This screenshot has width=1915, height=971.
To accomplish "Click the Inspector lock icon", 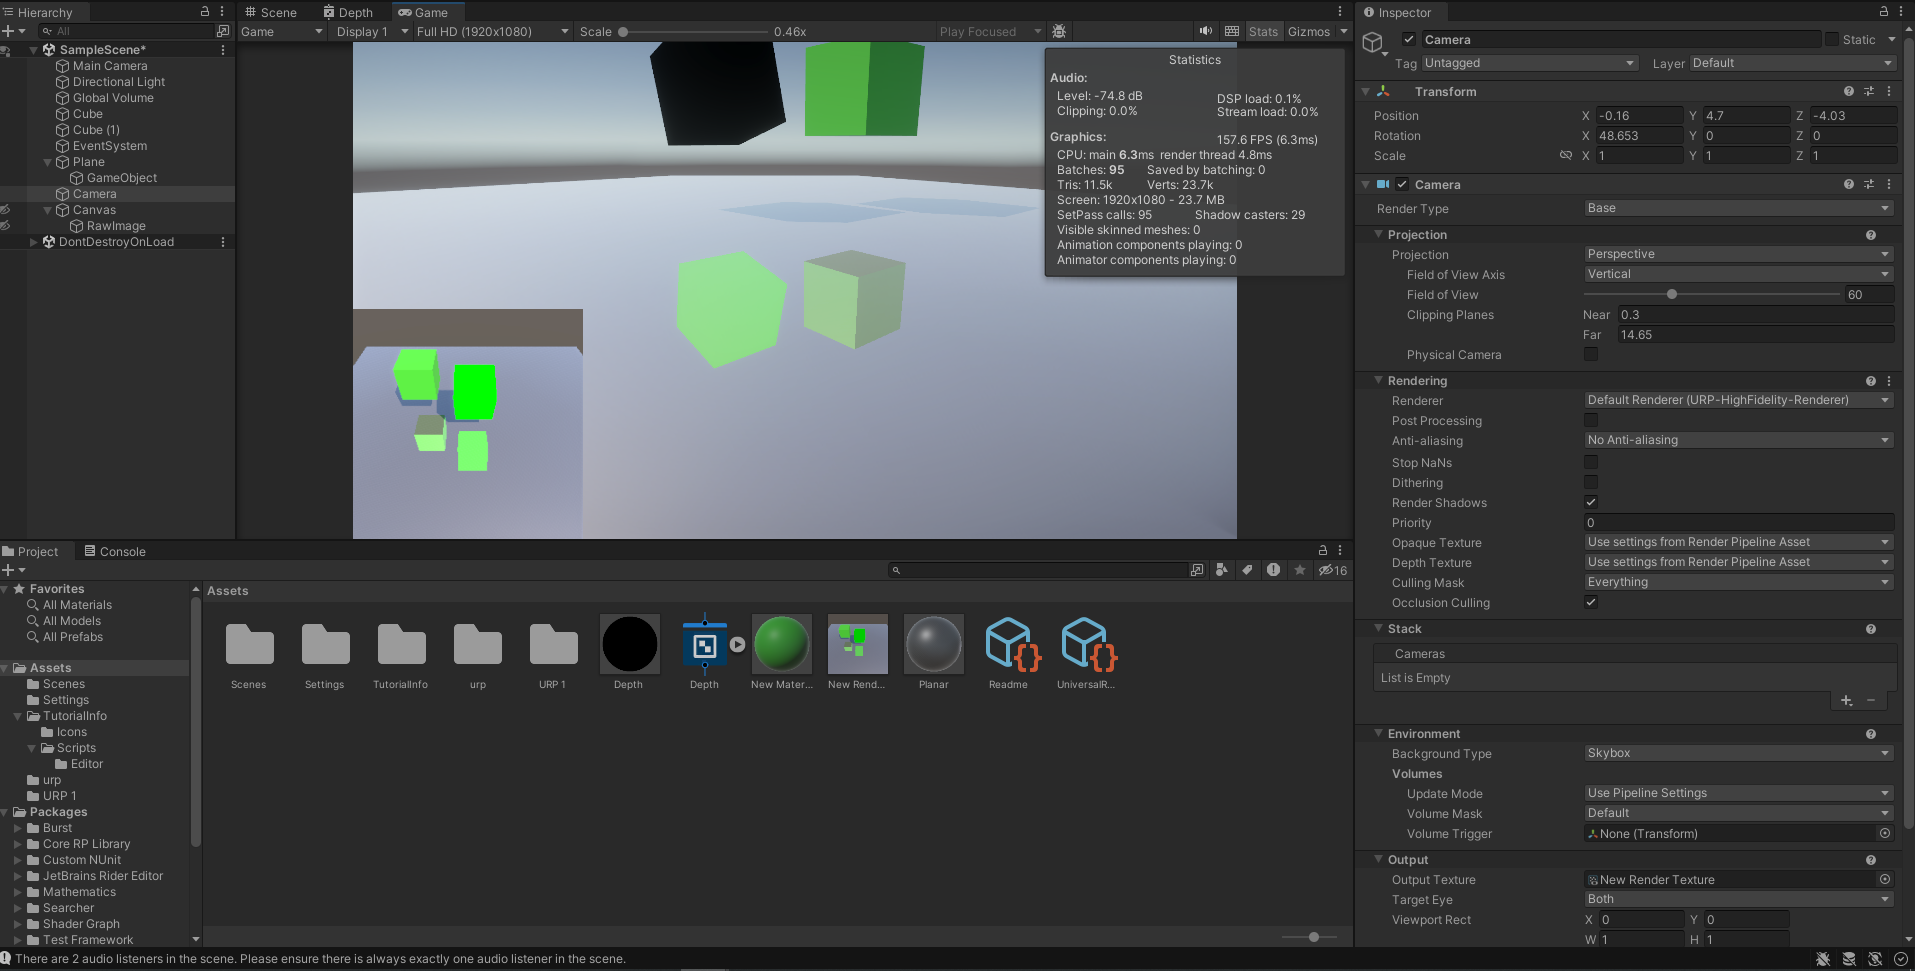I will (x=1883, y=12).
